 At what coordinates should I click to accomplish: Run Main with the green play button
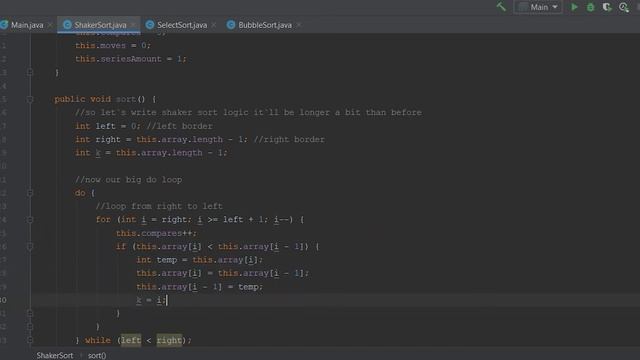pos(574,7)
